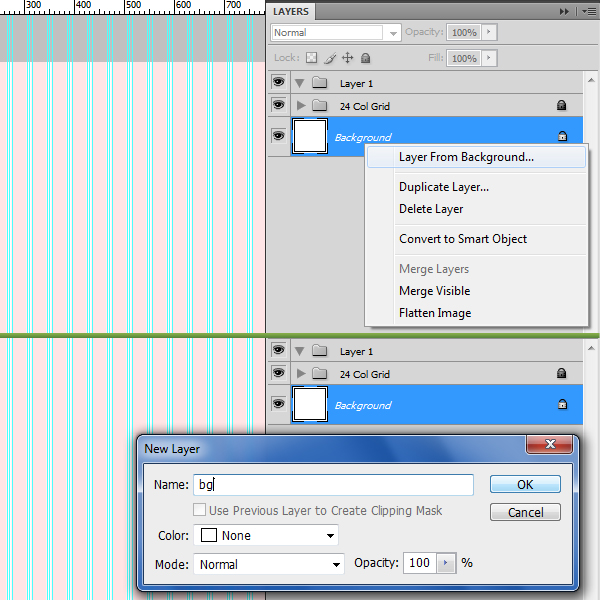
Task: Choose Convert to Smart Object
Action: coord(463,239)
